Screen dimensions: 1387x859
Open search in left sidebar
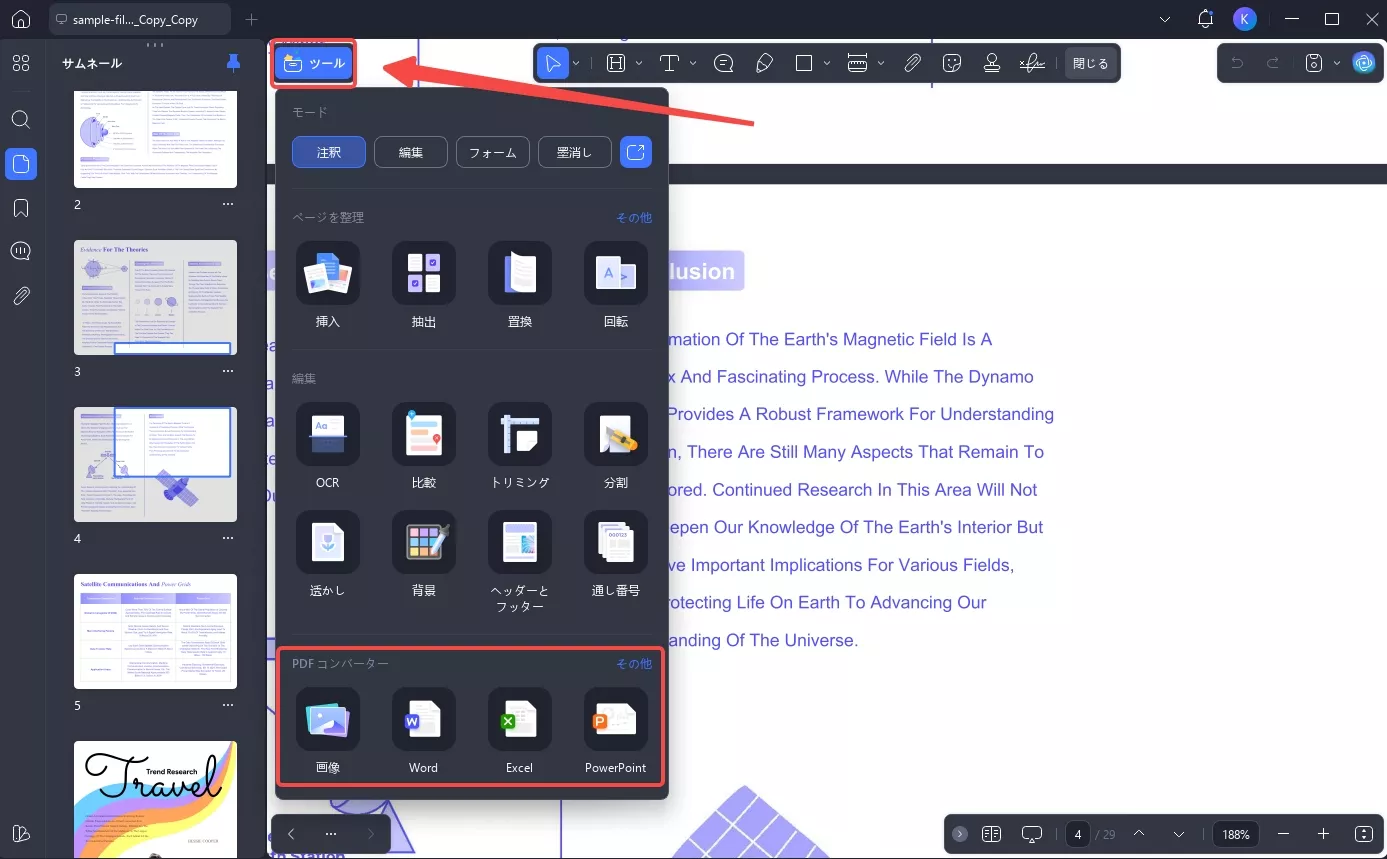tap(21, 119)
